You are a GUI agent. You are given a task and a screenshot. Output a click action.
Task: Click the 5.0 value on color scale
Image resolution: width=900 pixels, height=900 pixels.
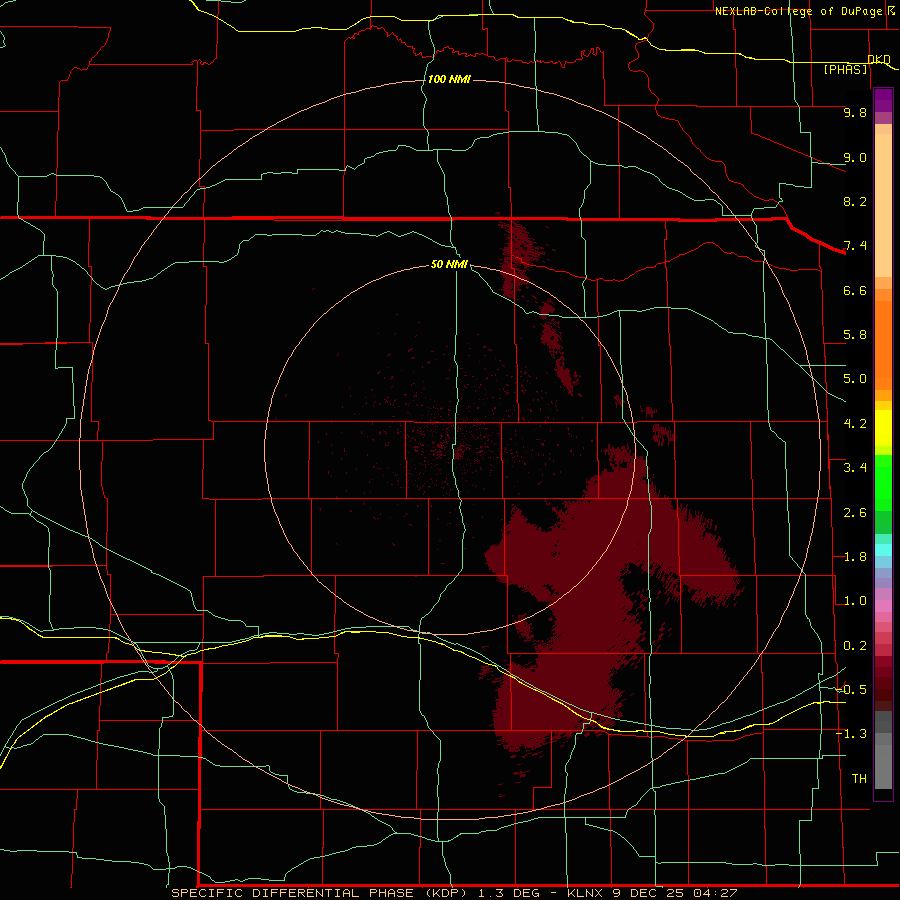[x=855, y=379]
